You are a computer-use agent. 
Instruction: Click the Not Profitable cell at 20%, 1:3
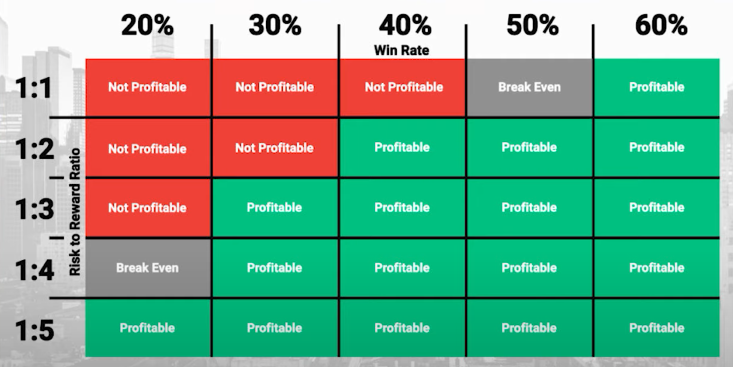pos(148,208)
